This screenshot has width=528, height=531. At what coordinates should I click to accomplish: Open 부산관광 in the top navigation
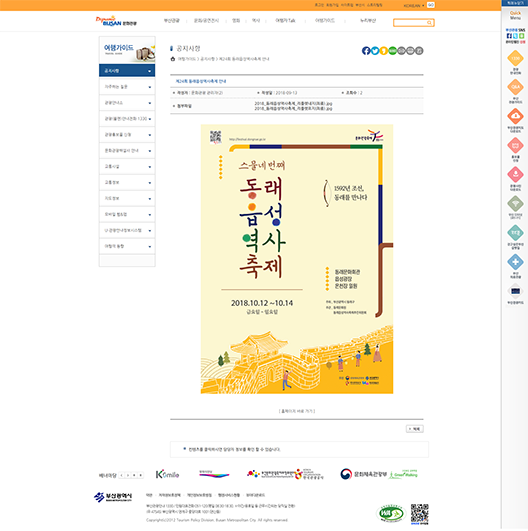coord(172,21)
